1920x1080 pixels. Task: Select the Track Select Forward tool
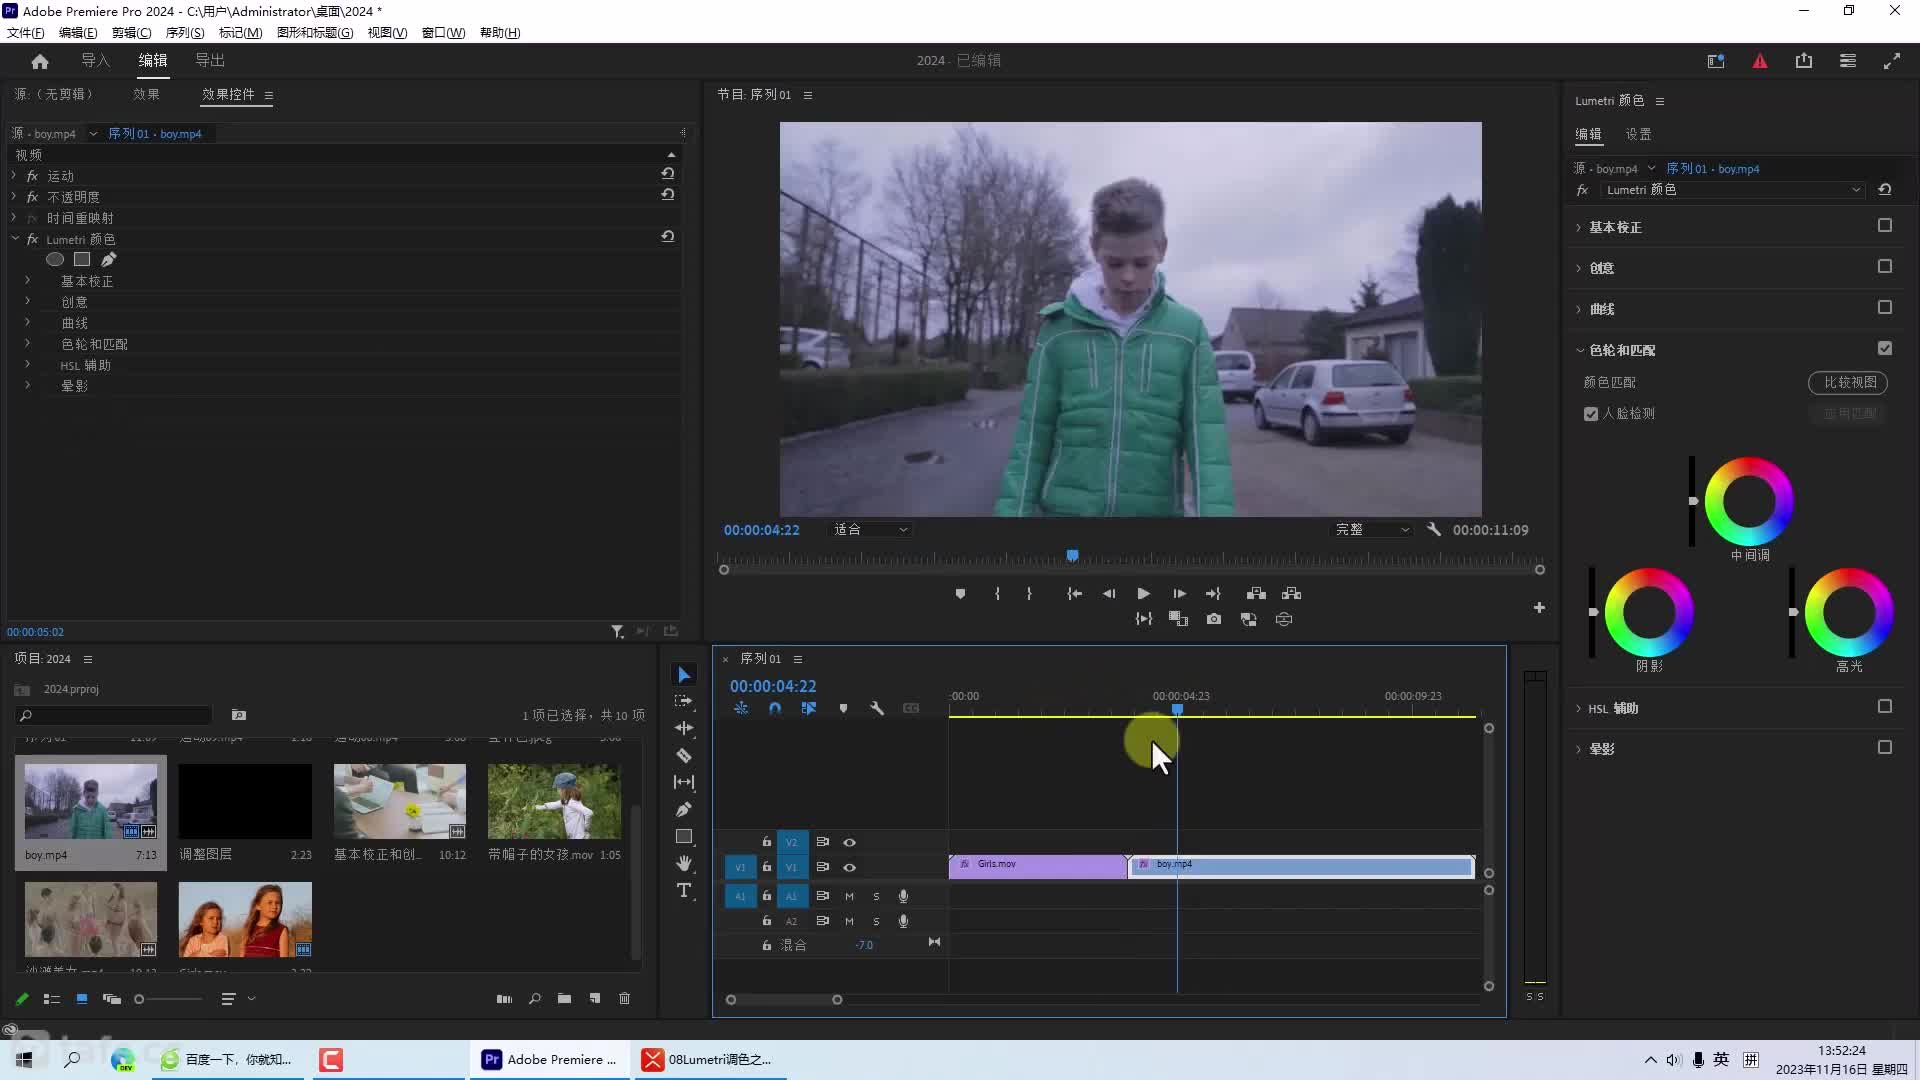(x=684, y=701)
